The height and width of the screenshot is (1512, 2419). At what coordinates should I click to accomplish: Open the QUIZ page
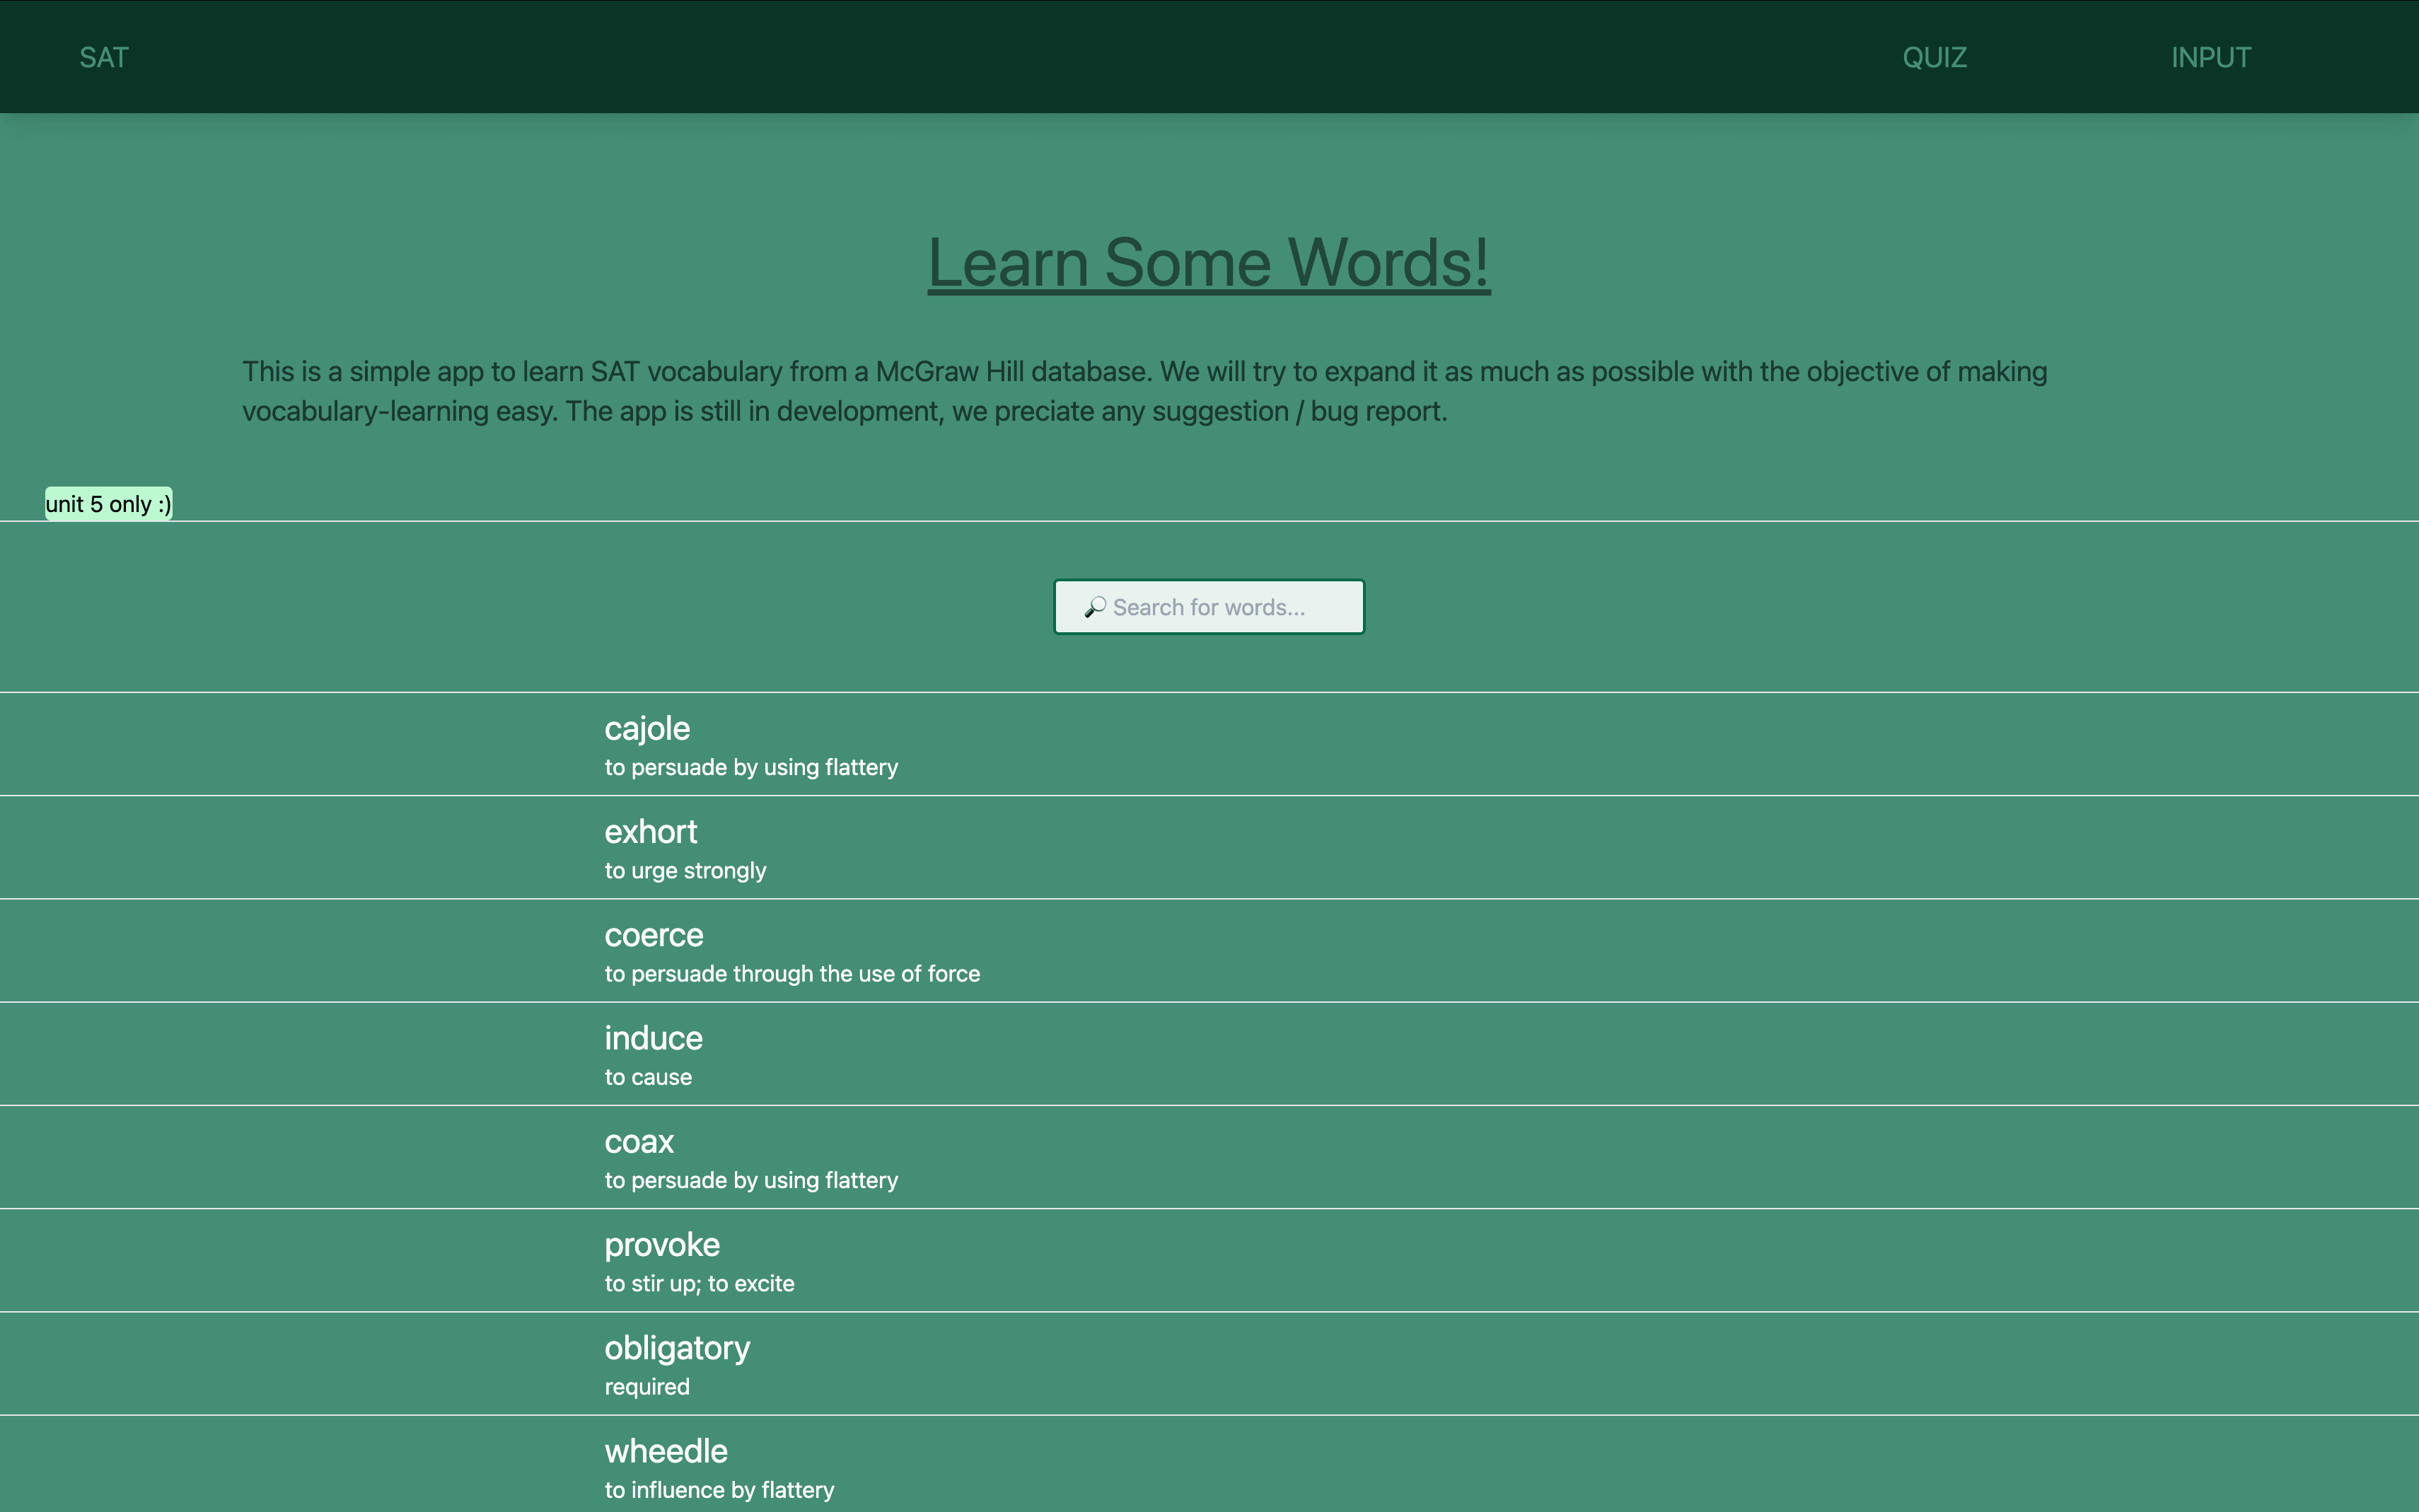click(1934, 57)
